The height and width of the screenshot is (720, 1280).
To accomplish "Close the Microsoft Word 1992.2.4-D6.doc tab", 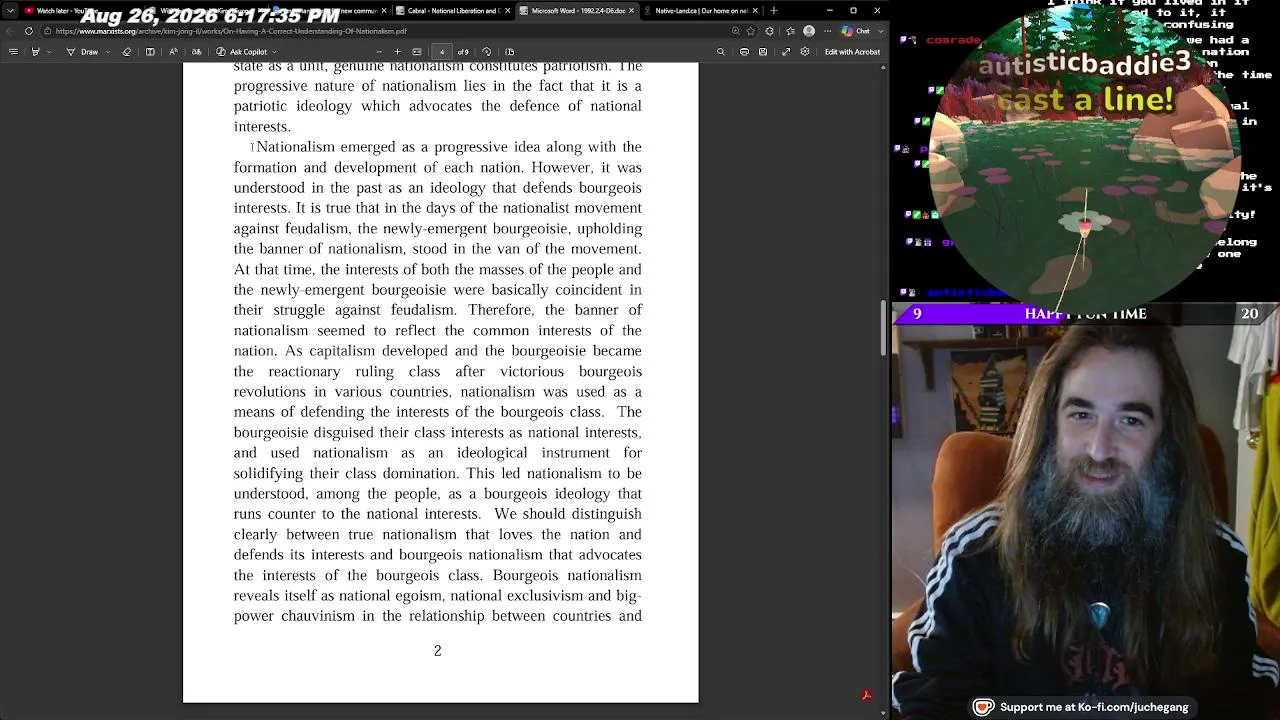I will [631, 10].
